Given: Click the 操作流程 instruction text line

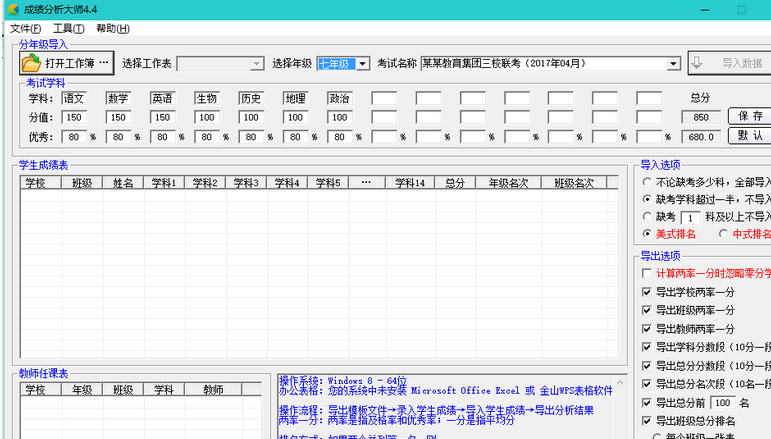Looking at the screenshot, I should (x=436, y=410).
